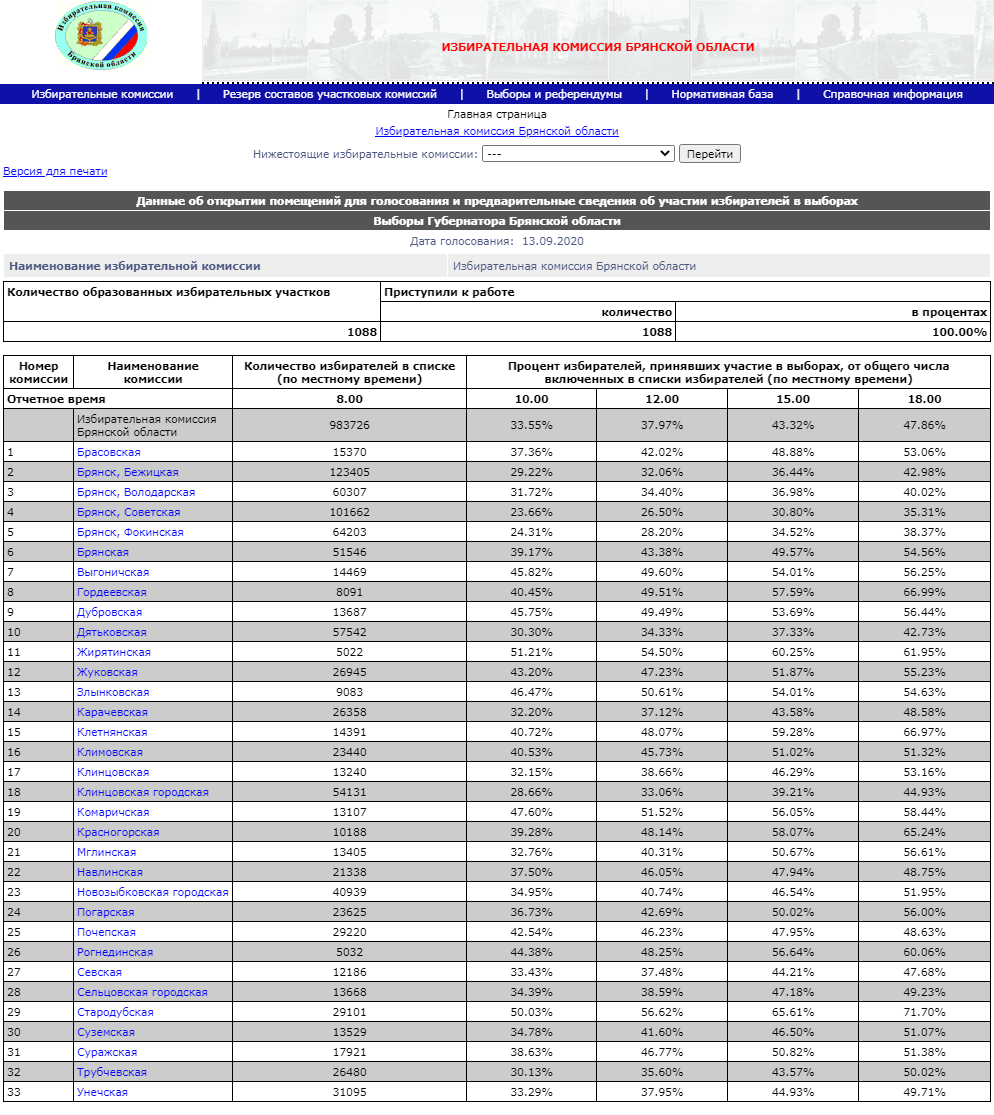Open the Суземская commission link
Image resolution: width=994 pixels, height=1115 pixels.
pyautogui.click(x=106, y=1032)
